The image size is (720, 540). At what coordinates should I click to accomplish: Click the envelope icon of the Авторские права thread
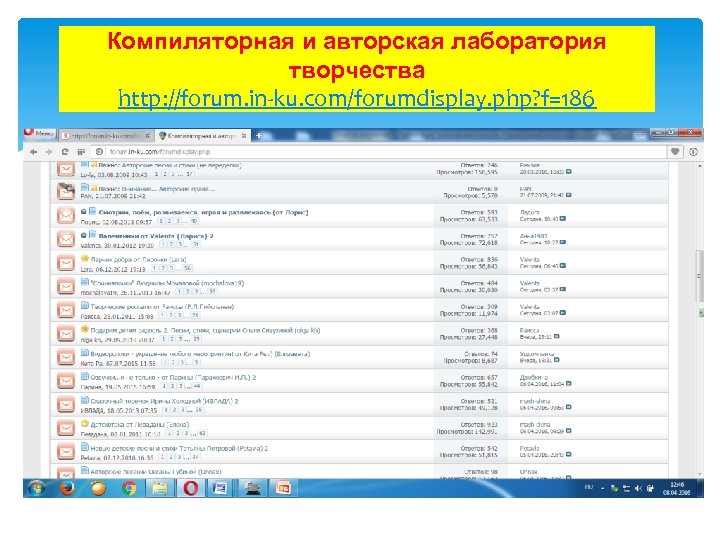pyautogui.click(x=66, y=191)
